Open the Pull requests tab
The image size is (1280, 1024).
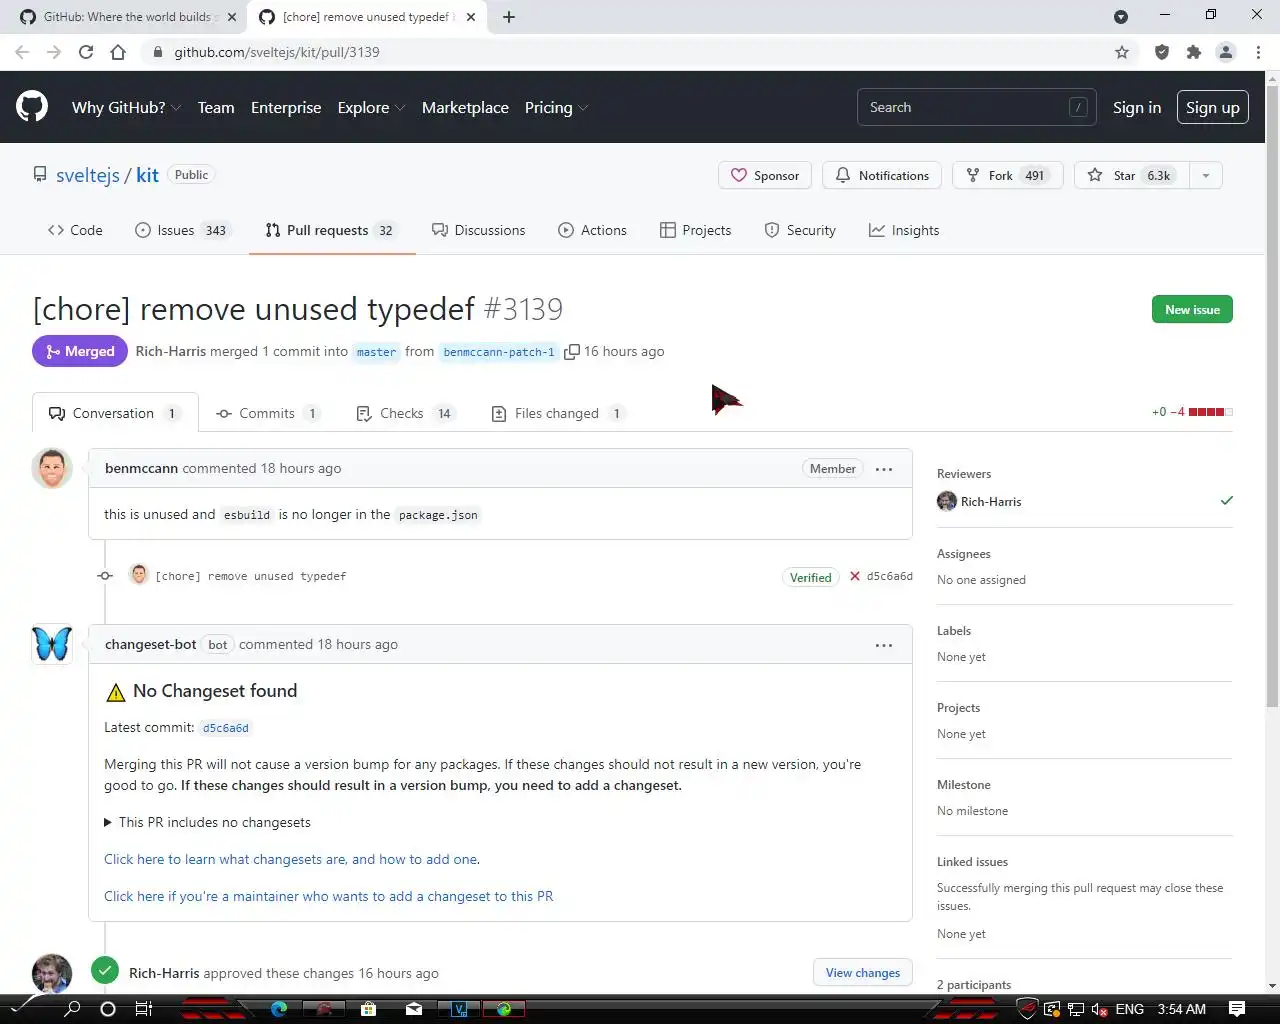[x=332, y=230]
